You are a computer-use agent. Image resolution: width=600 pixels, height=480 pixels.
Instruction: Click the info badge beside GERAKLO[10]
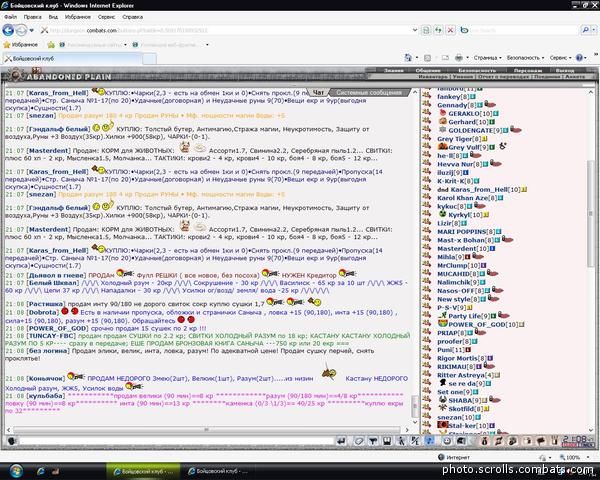click(496, 114)
